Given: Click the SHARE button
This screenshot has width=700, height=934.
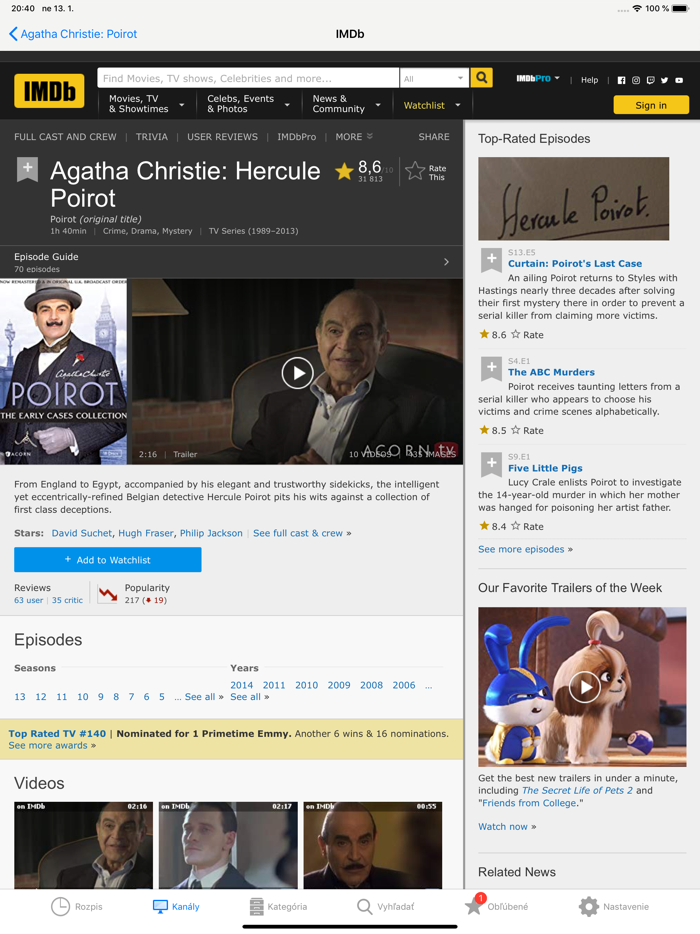Looking at the screenshot, I should click(x=434, y=137).
